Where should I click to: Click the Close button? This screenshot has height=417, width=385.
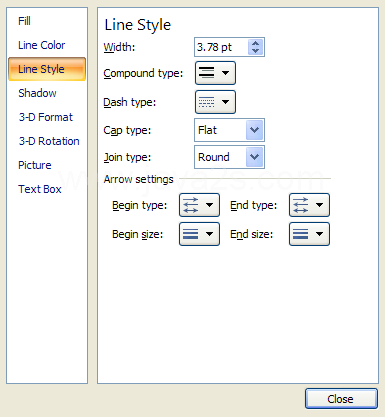(341, 399)
